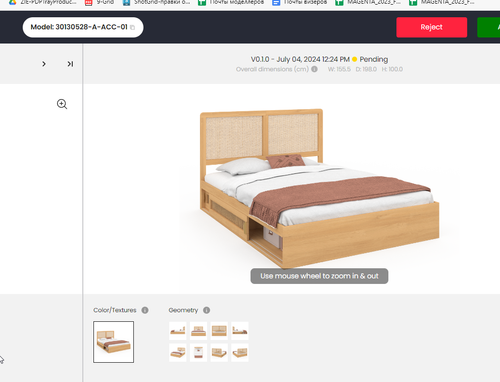Select geometry rear-left view thumbnail
This screenshot has width=500, height=382.
tap(219, 352)
